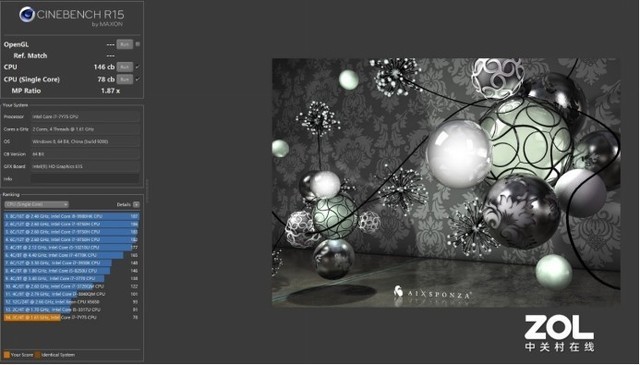Toggle the CPU test checkmark
The image size is (640, 365).
coord(138,67)
